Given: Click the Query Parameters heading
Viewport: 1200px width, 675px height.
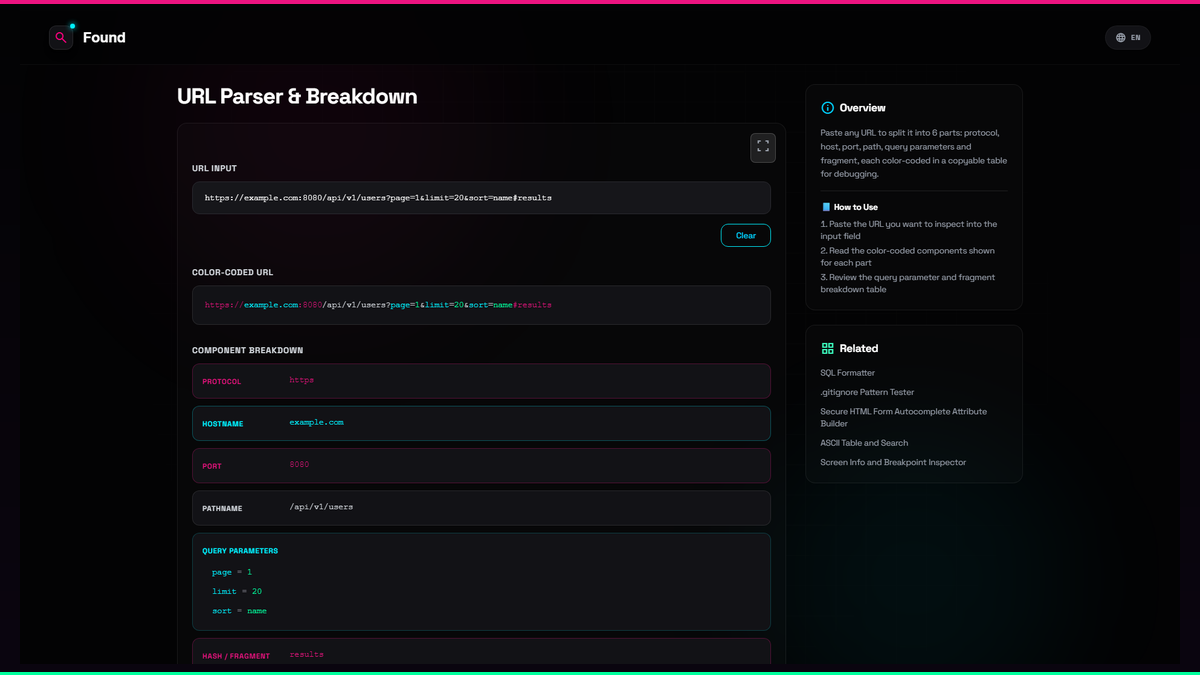Looking at the screenshot, I should coord(240,551).
